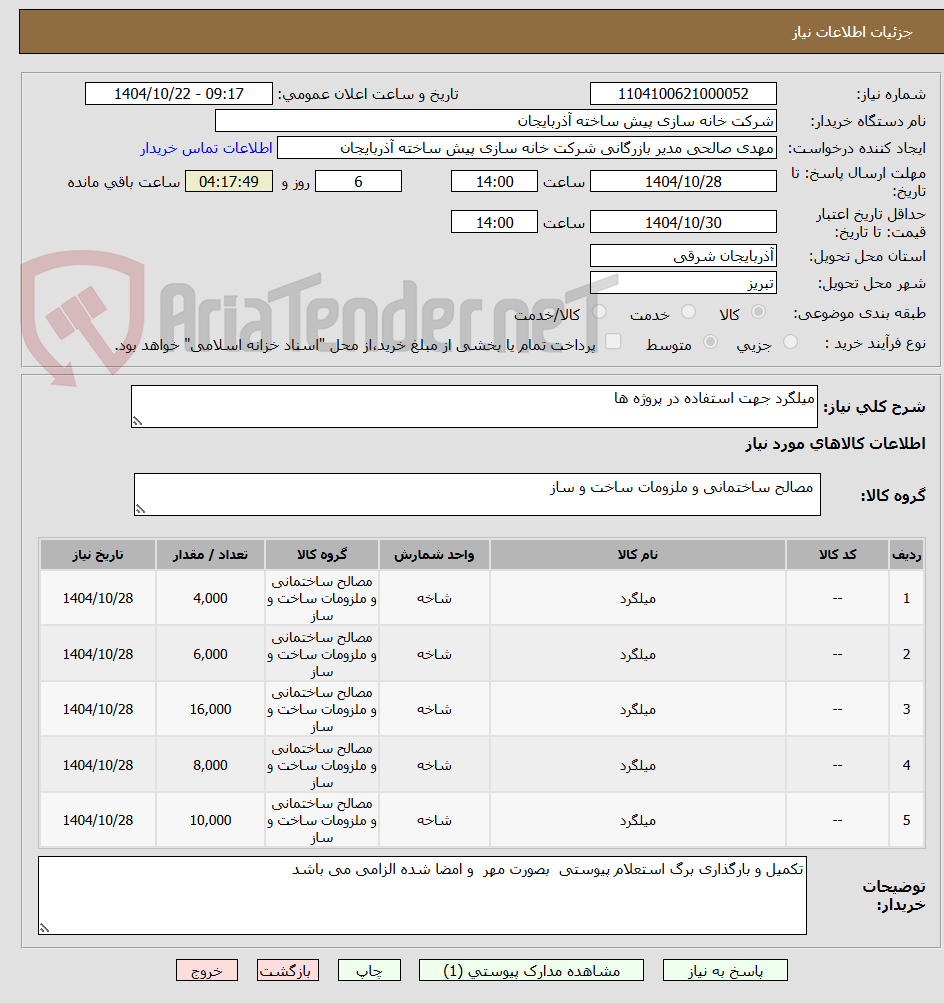Screen dimensions: 944x1003
Task: Select the خدمت radio button
Action: (x=688, y=312)
